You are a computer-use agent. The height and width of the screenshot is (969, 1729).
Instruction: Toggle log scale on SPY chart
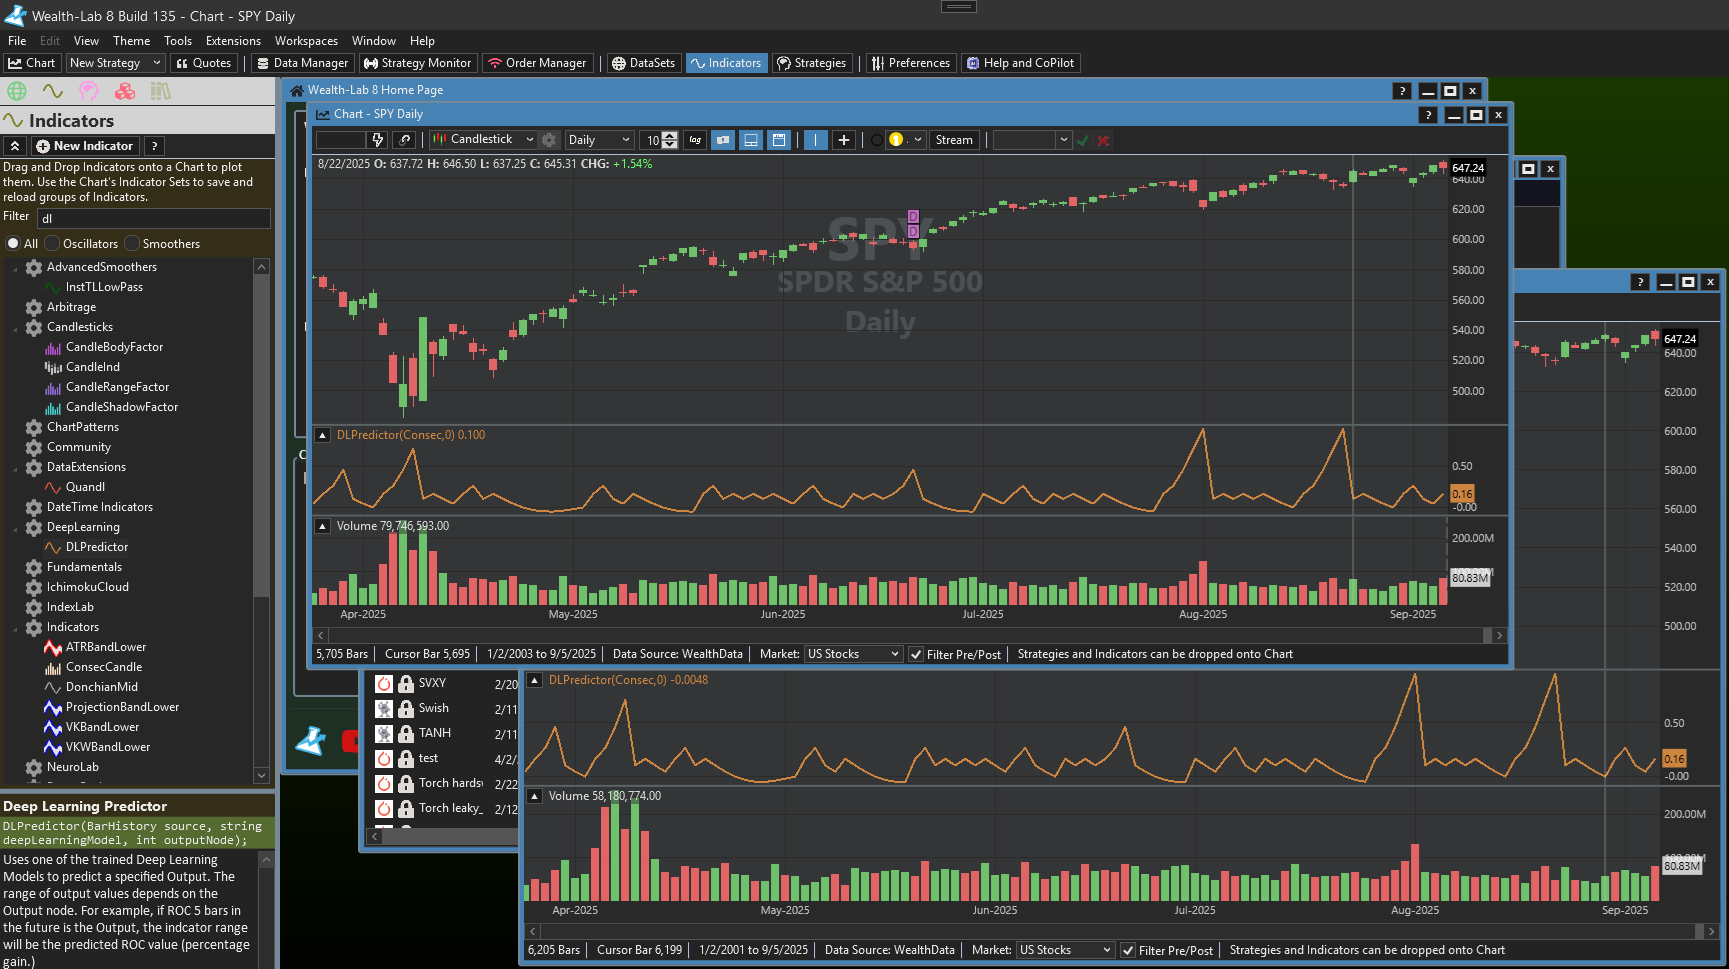pyautogui.click(x=695, y=140)
